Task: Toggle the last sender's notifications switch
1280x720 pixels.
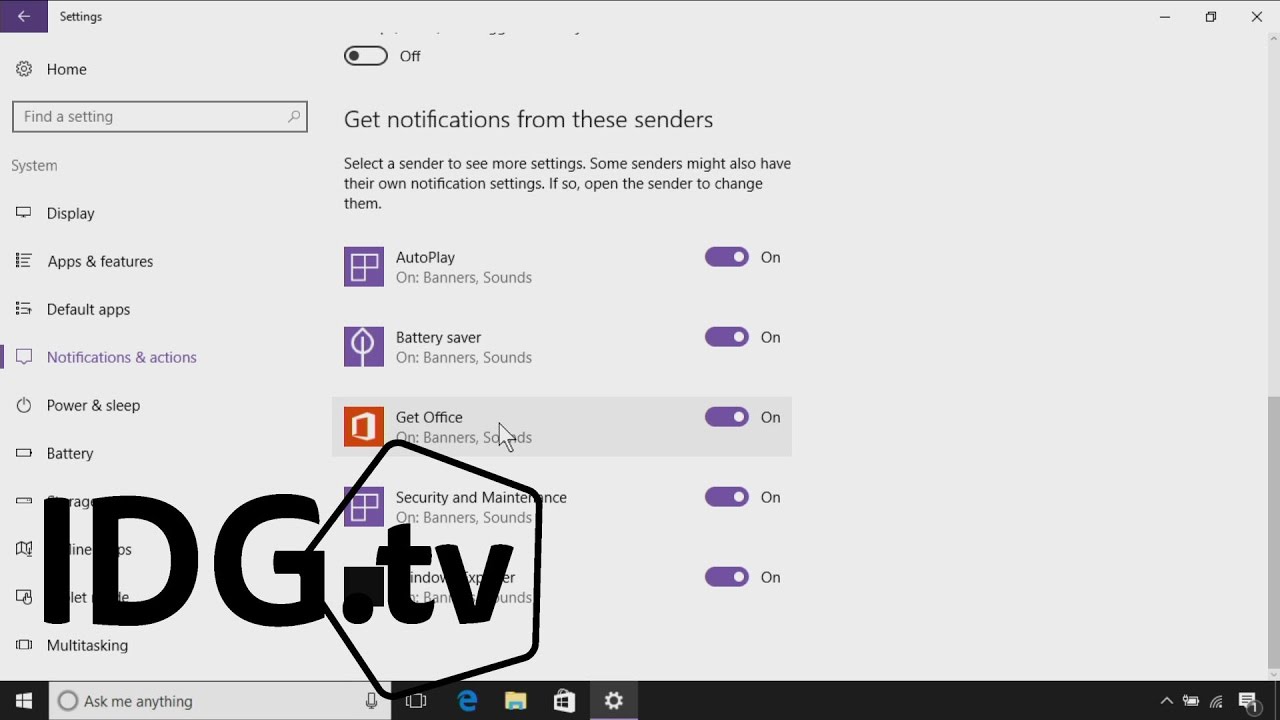Action: point(727,577)
